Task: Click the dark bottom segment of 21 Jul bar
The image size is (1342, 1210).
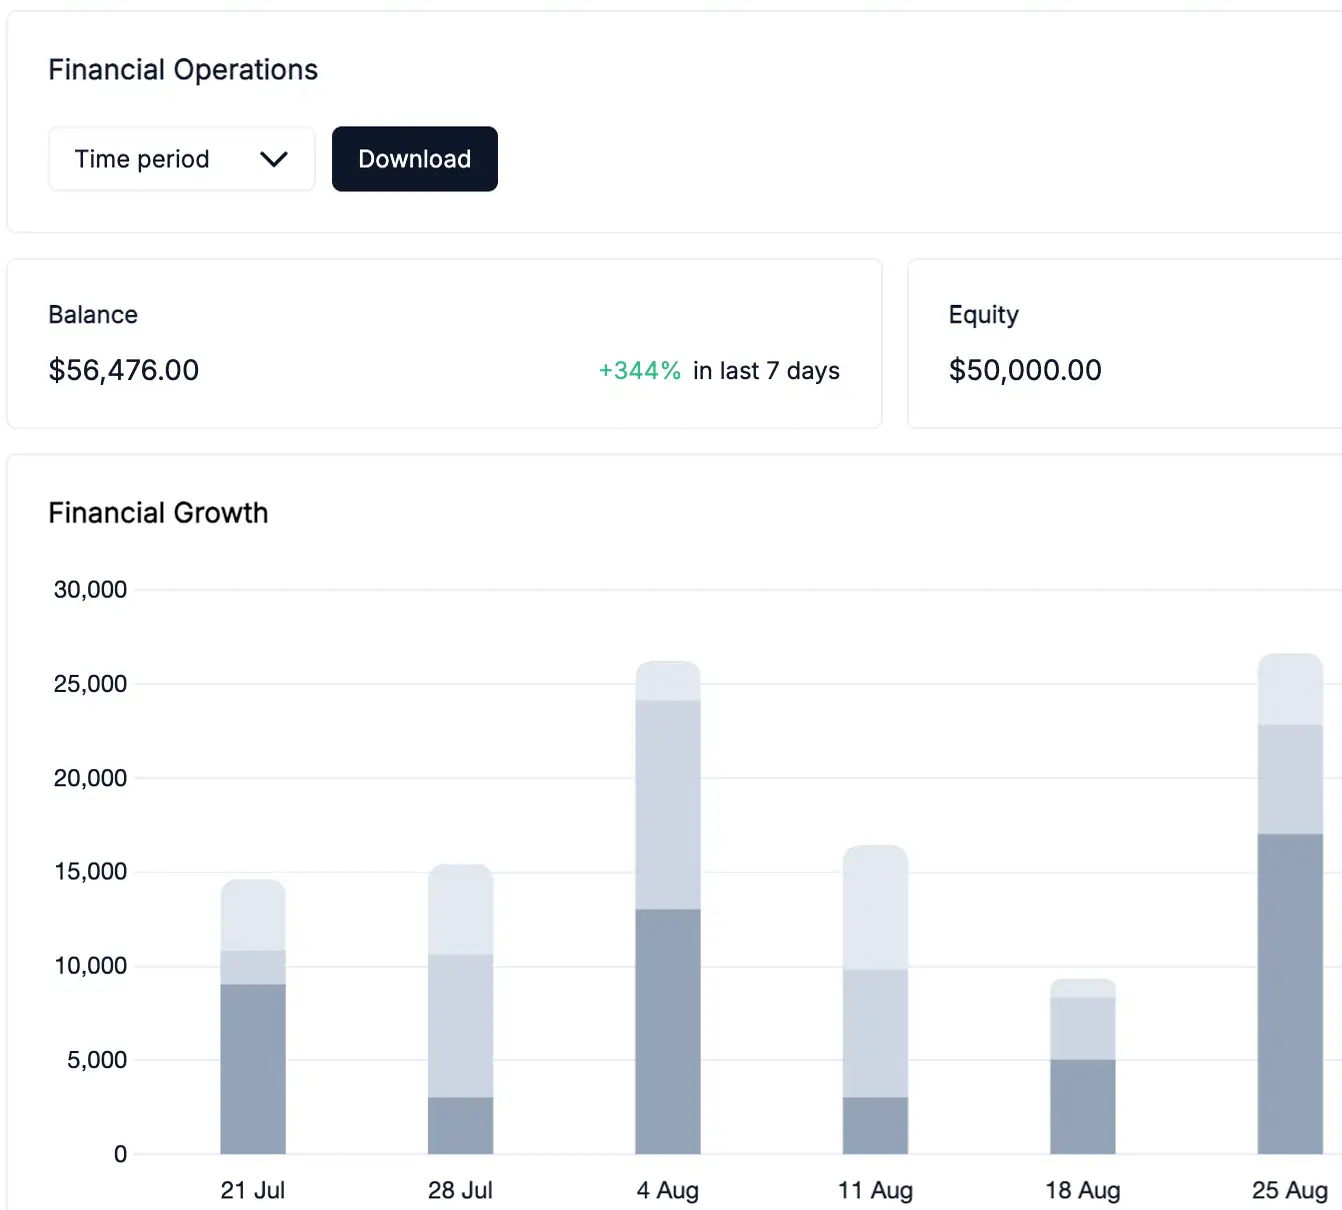Action: coord(253,1068)
